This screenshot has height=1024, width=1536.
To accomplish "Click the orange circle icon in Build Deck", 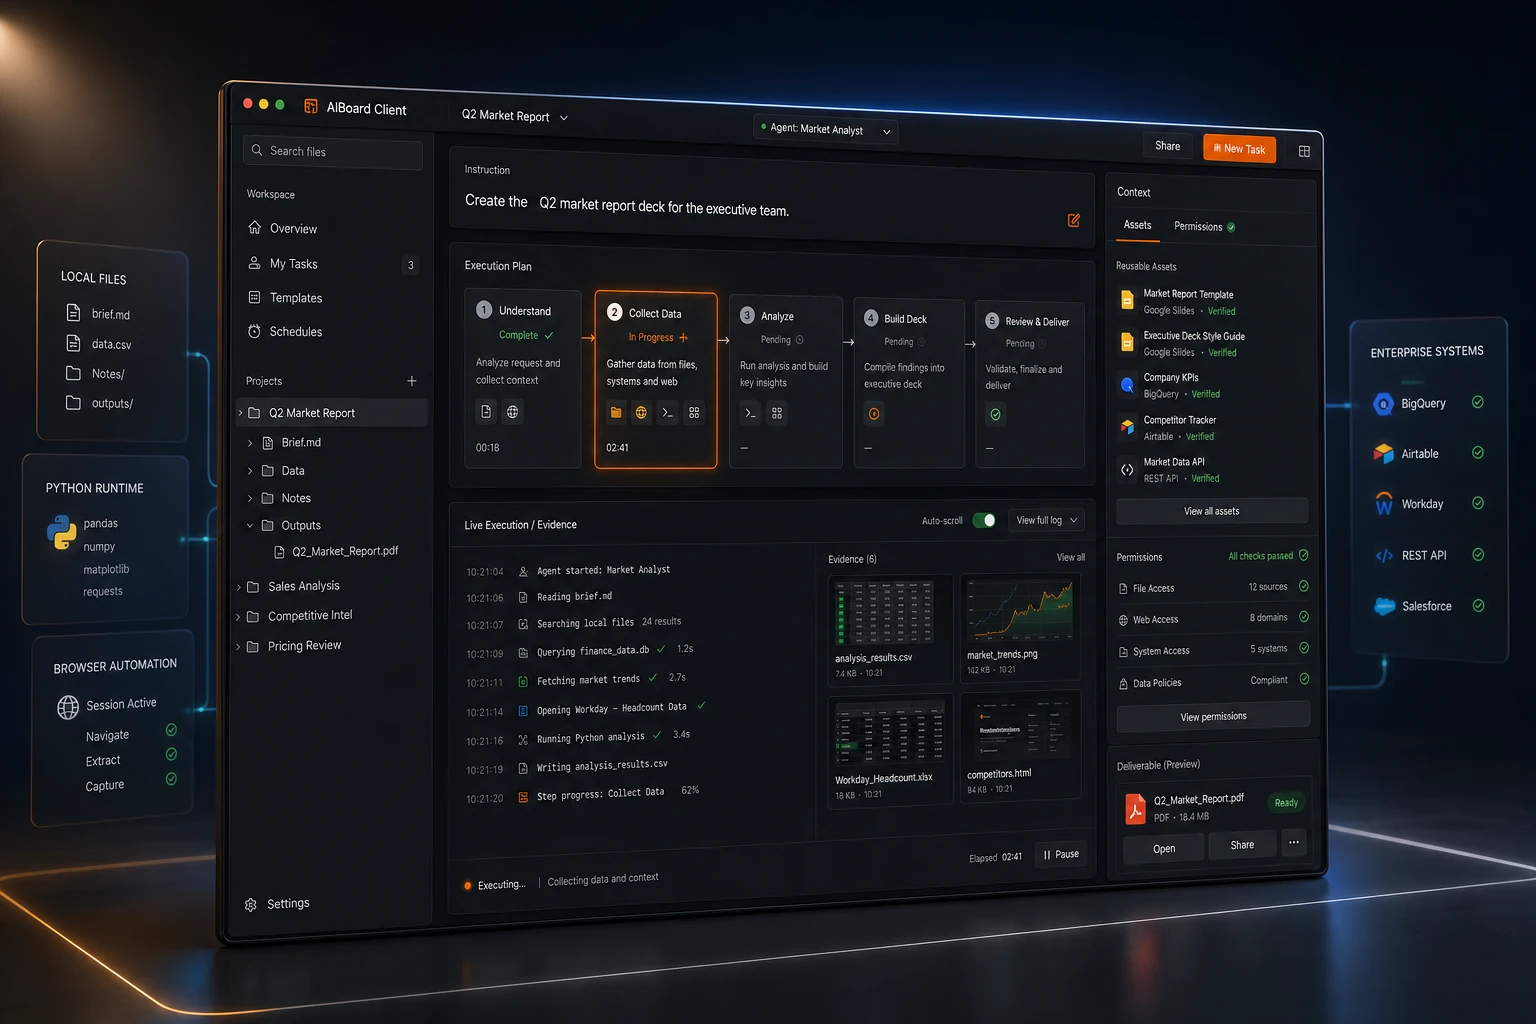I will click(x=874, y=413).
